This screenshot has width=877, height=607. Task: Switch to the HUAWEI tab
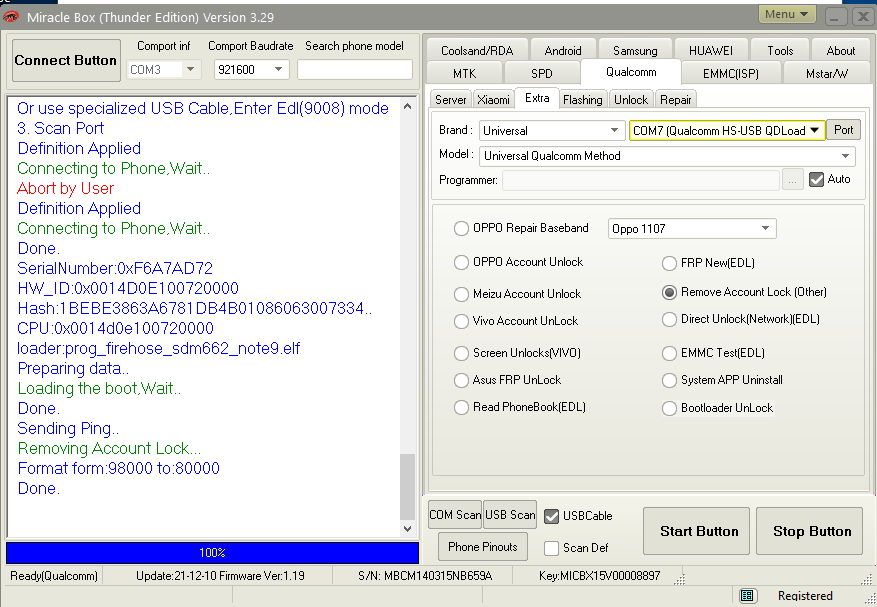click(x=710, y=51)
